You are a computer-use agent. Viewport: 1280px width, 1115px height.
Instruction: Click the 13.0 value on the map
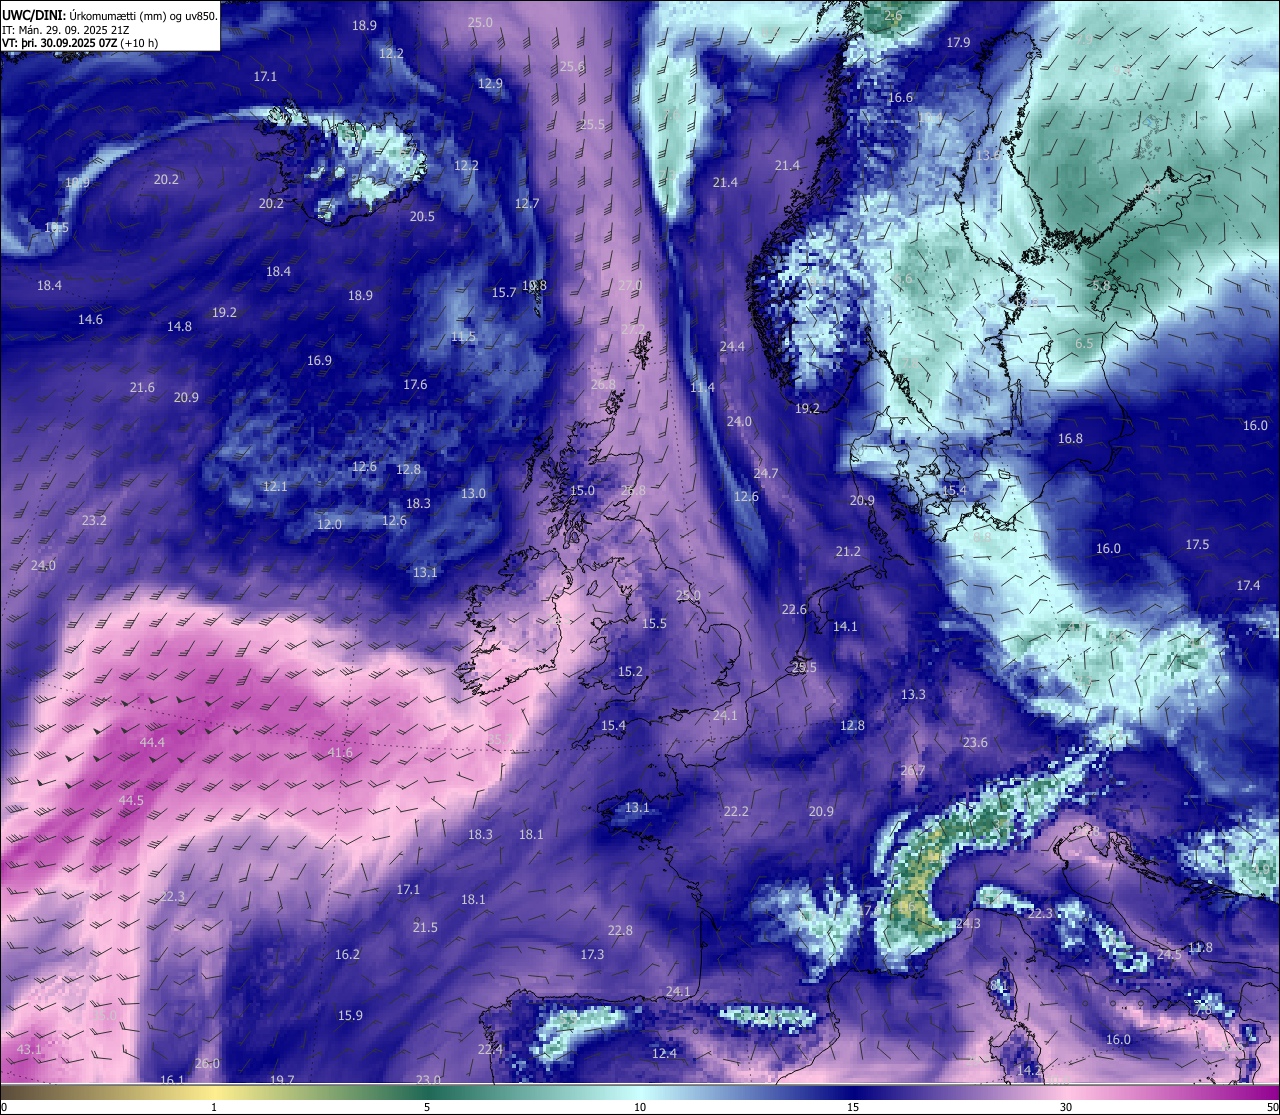473,493
